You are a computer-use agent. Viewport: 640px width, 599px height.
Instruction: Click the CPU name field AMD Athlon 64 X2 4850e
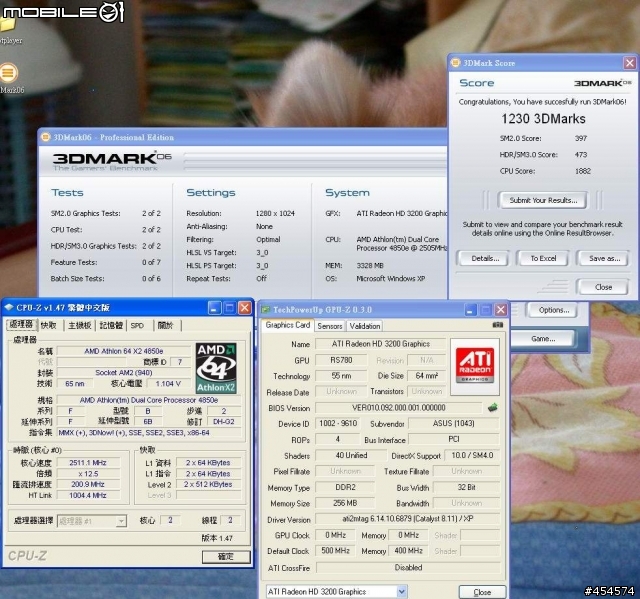pyautogui.click(x=124, y=351)
